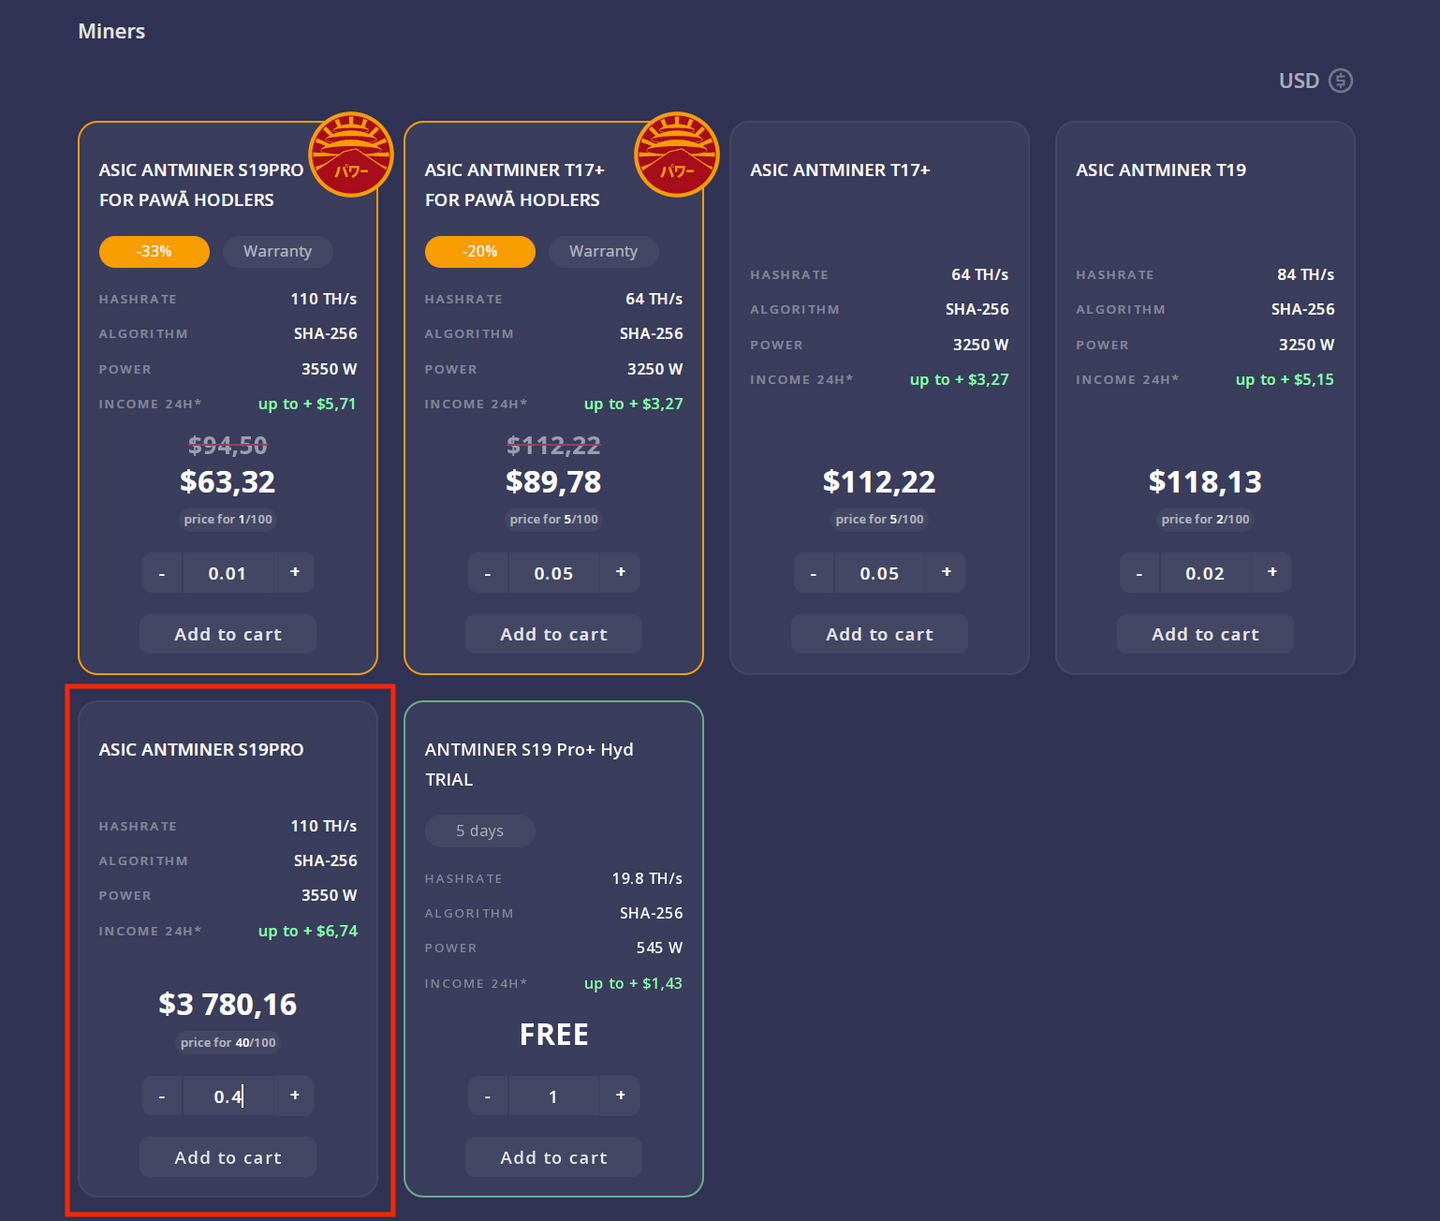Increase quantity of Antminer T19
Viewport: 1440px width, 1221px height.
tap(1271, 572)
